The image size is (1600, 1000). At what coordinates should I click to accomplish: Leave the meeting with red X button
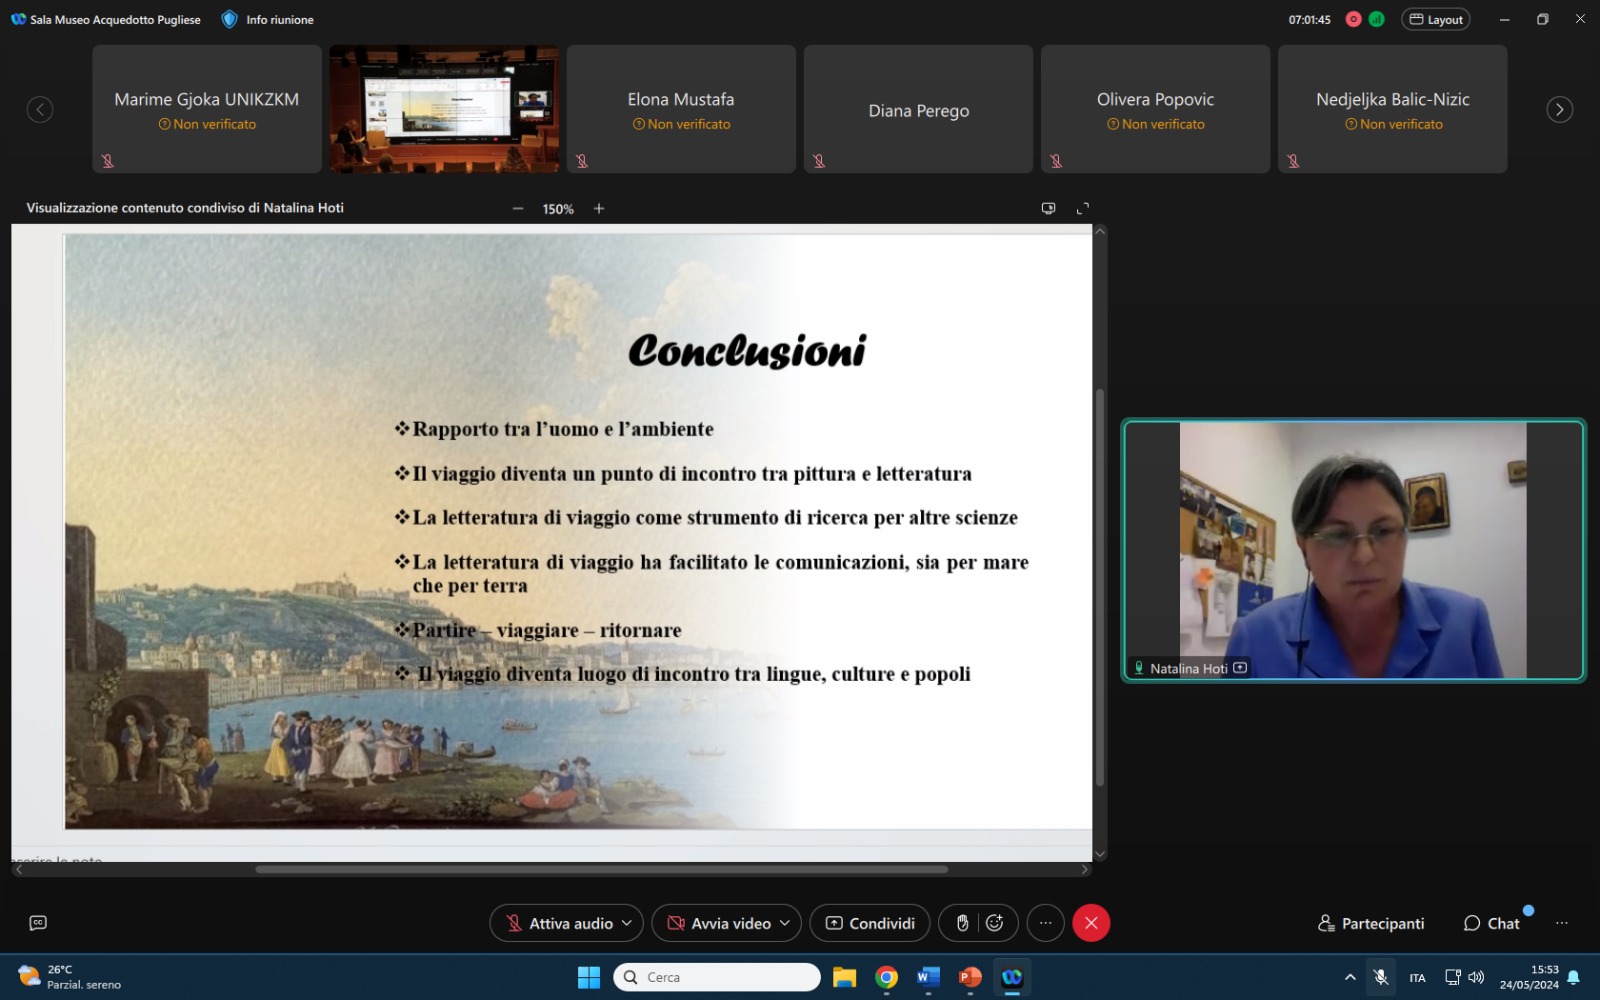[1091, 923]
